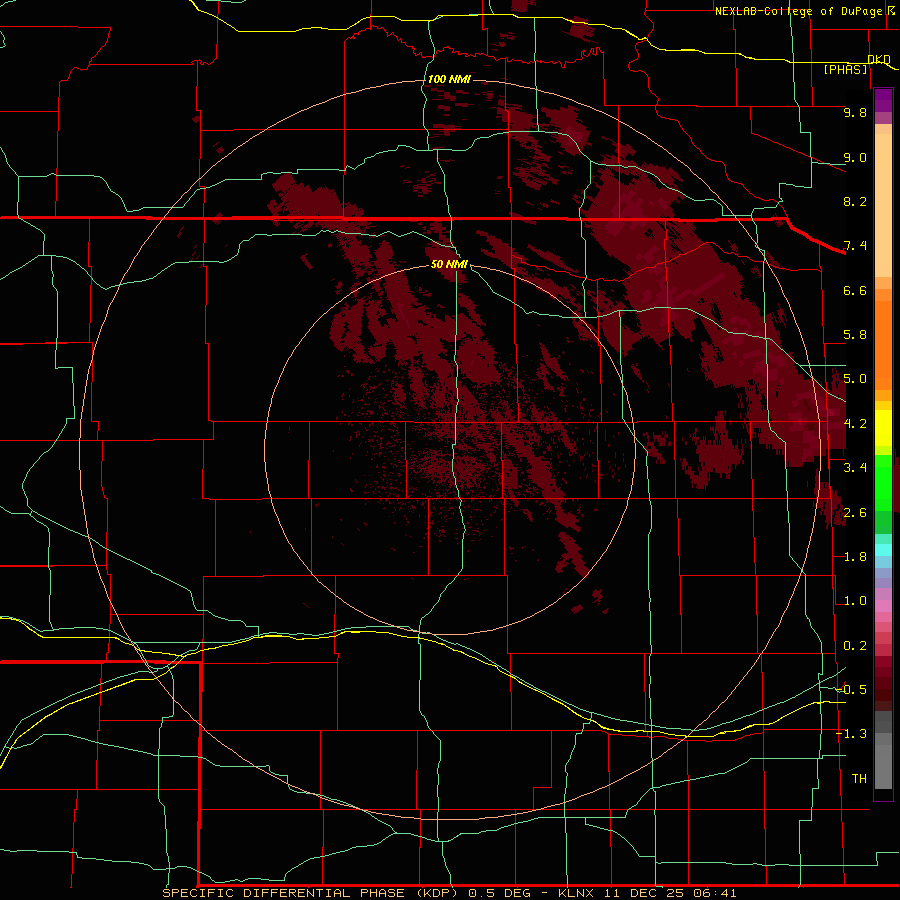This screenshot has width=900, height=900.
Task: Click the -1.3 color scale value
Action: pyautogui.click(x=852, y=734)
